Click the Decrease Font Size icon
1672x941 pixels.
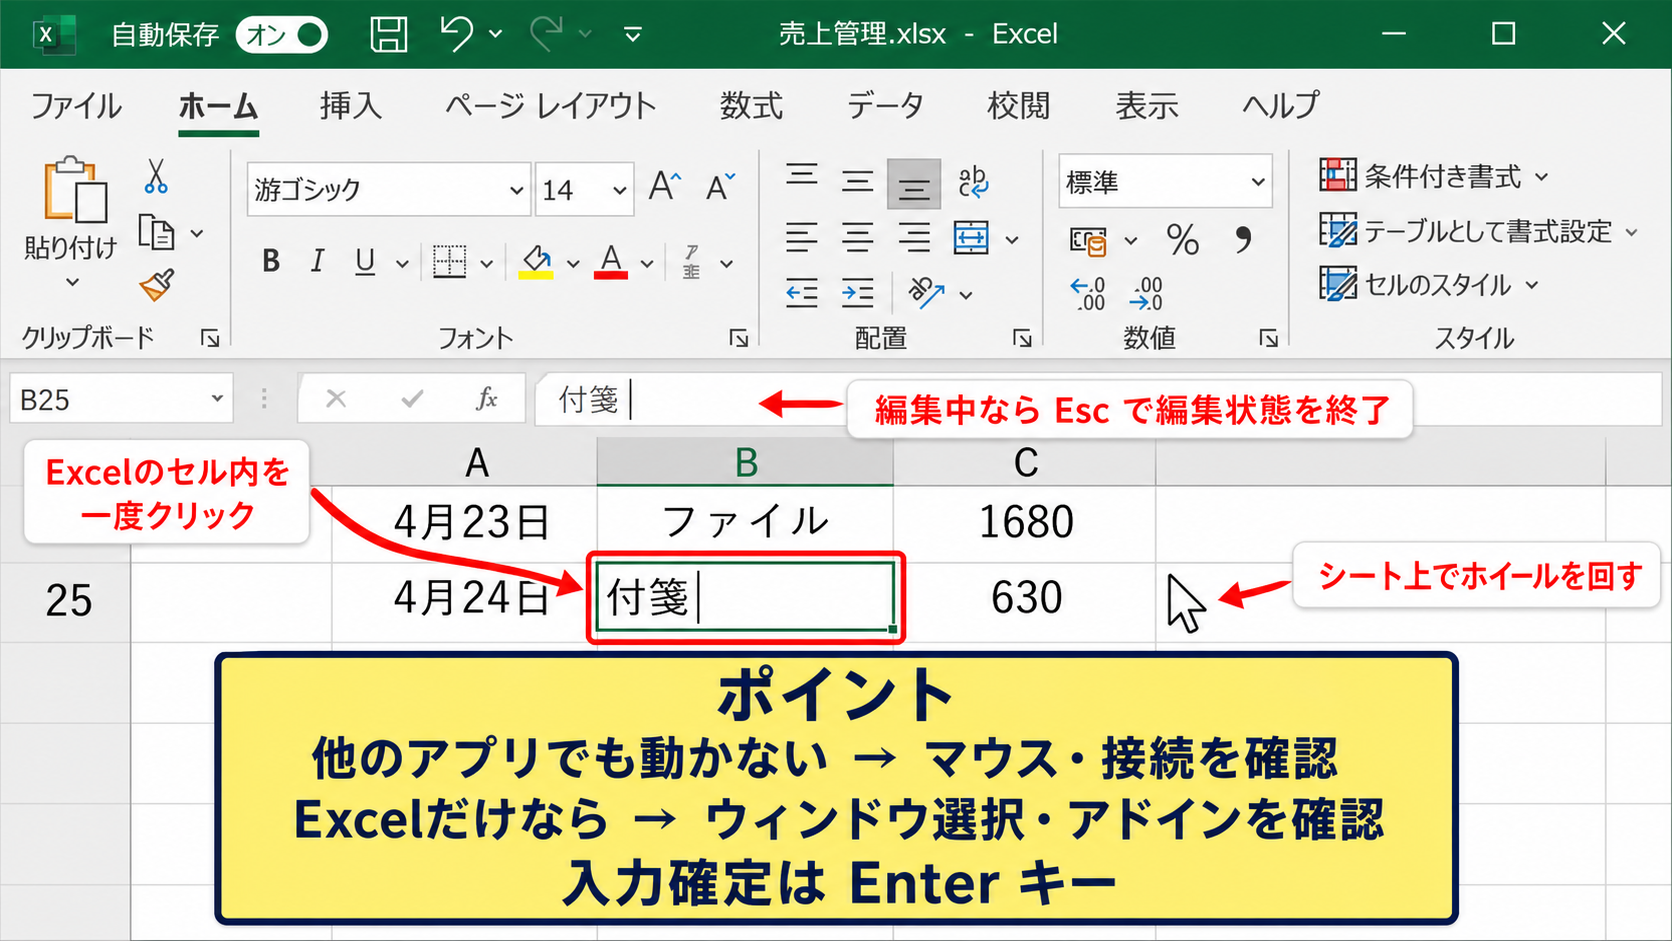[x=720, y=186]
